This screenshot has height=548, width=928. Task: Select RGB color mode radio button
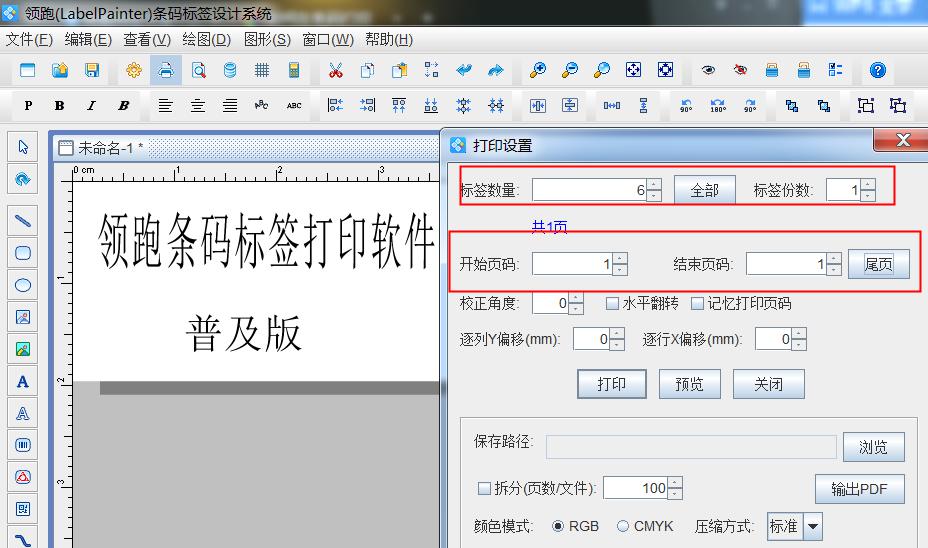pyautogui.click(x=558, y=526)
